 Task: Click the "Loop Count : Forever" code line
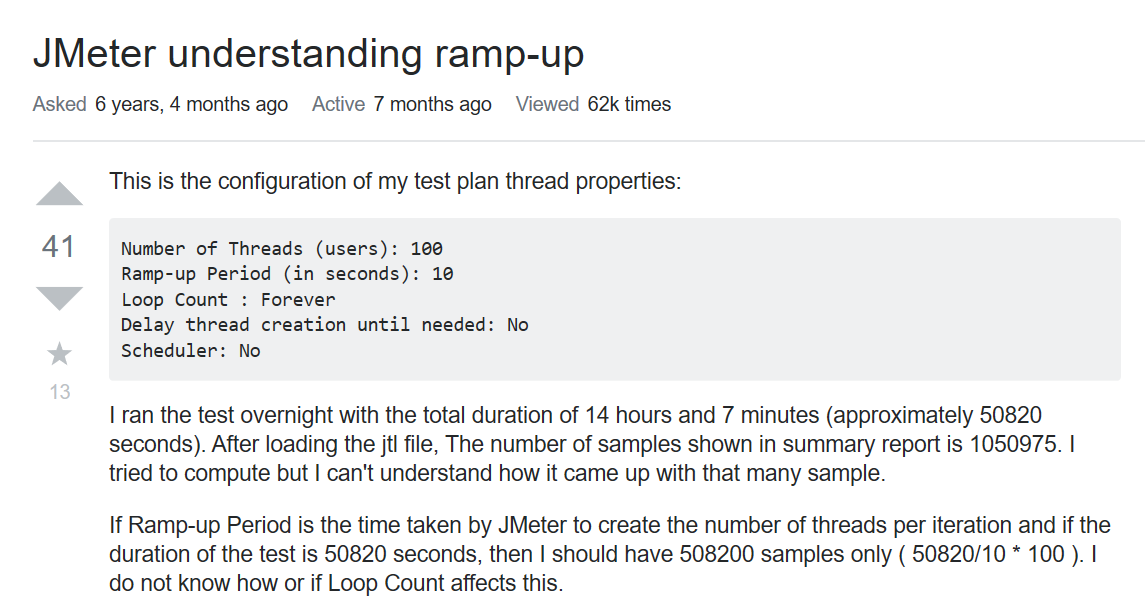[x=228, y=299]
